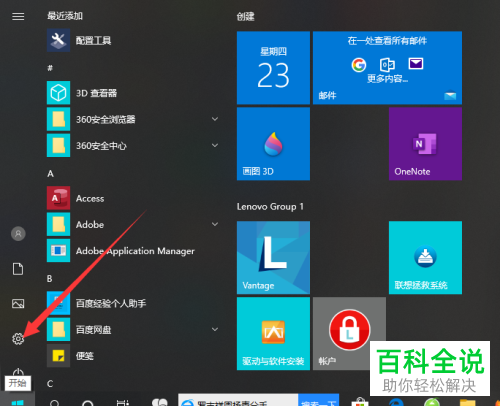Image resolution: width=500 pixels, height=406 pixels.
Task: Click the # section header
Action: pos(50,68)
